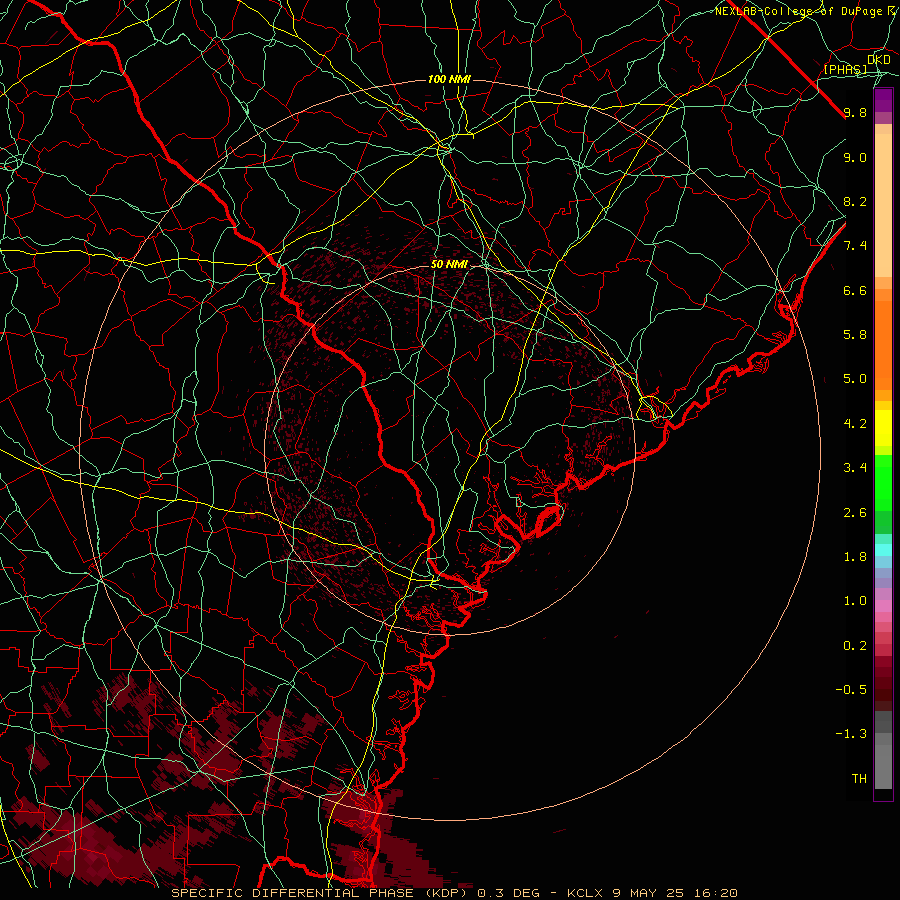The height and width of the screenshot is (900, 900).
Task: Click the 4.2 value on the color scale
Action: click(855, 424)
